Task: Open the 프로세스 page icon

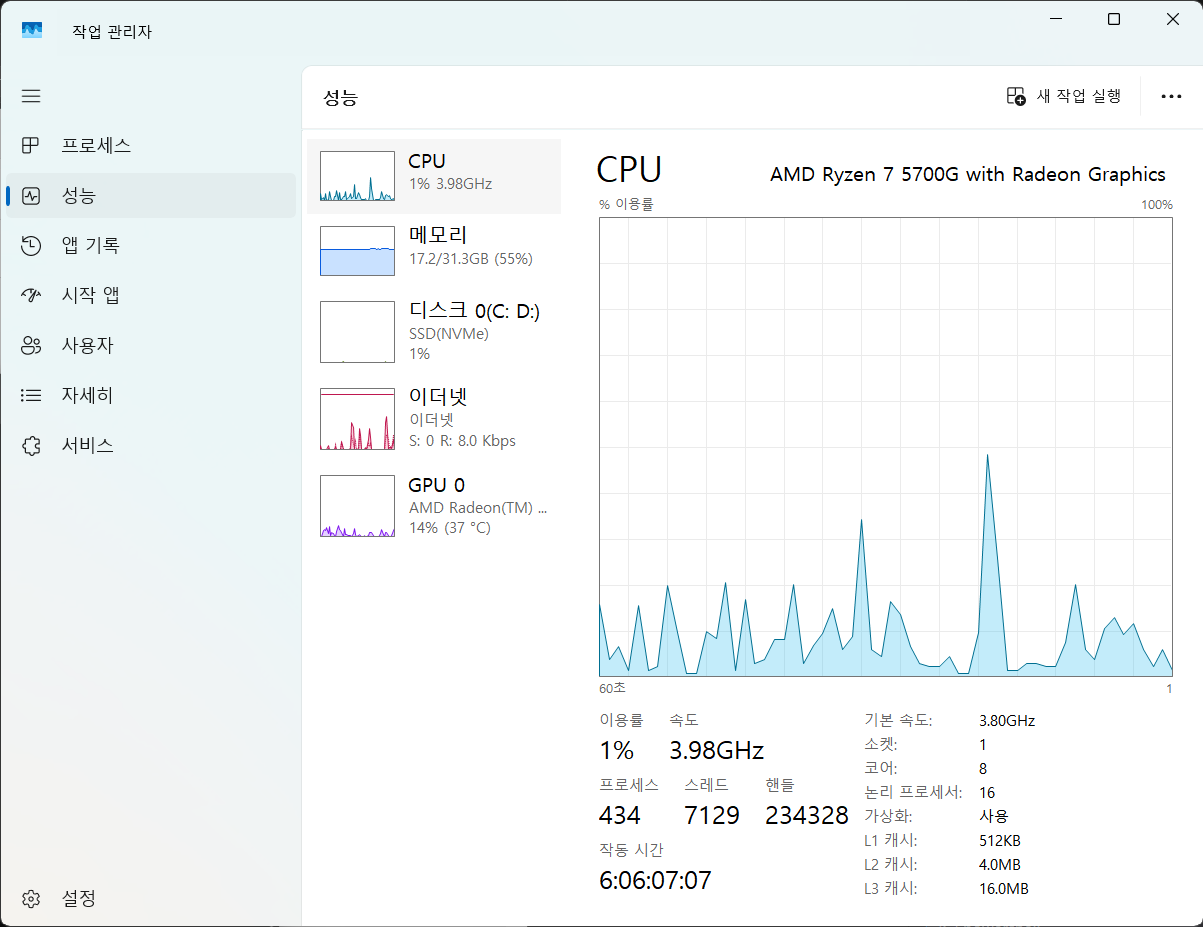Action: coord(31,146)
